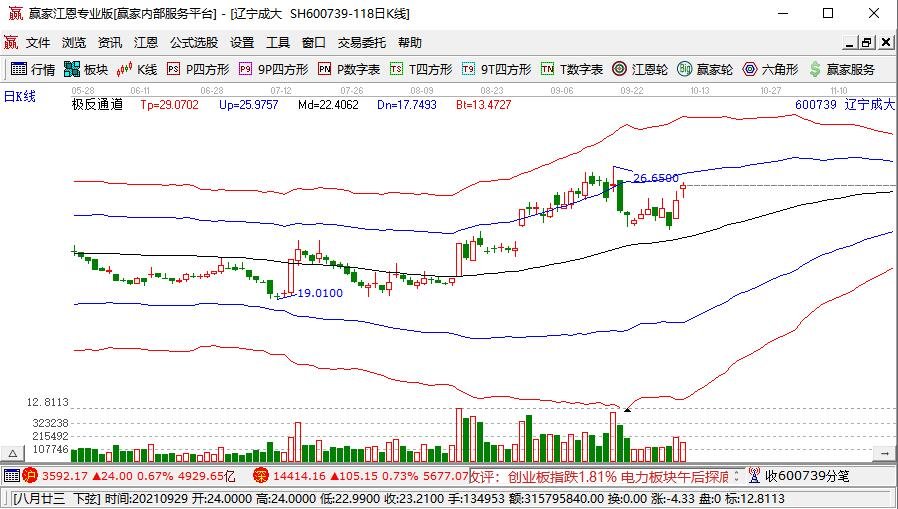Open the 帮助 menu
Viewport: 898px width, 509px height.
(410, 42)
